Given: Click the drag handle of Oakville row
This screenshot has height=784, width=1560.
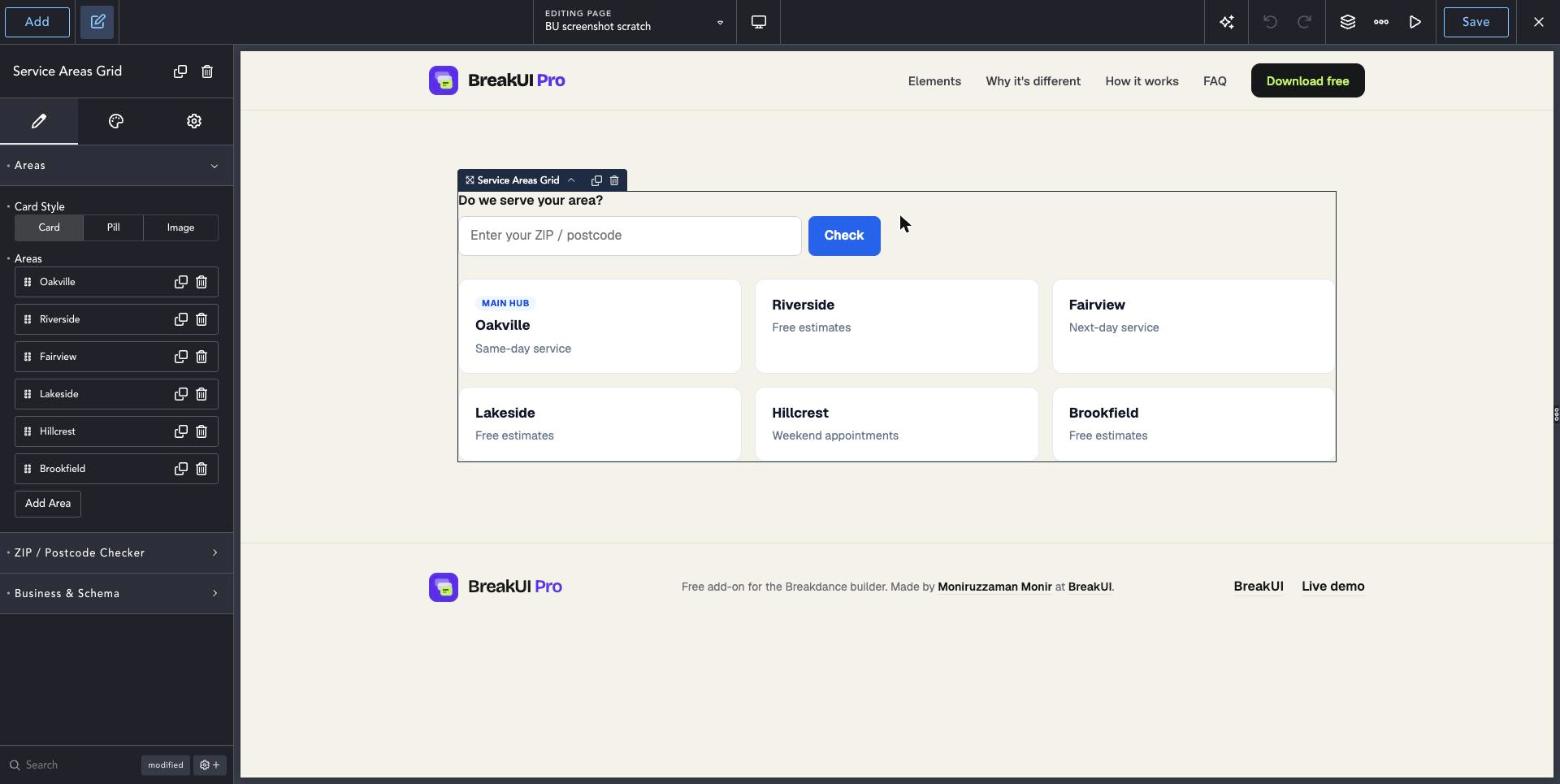Looking at the screenshot, I should click(28, 282).
